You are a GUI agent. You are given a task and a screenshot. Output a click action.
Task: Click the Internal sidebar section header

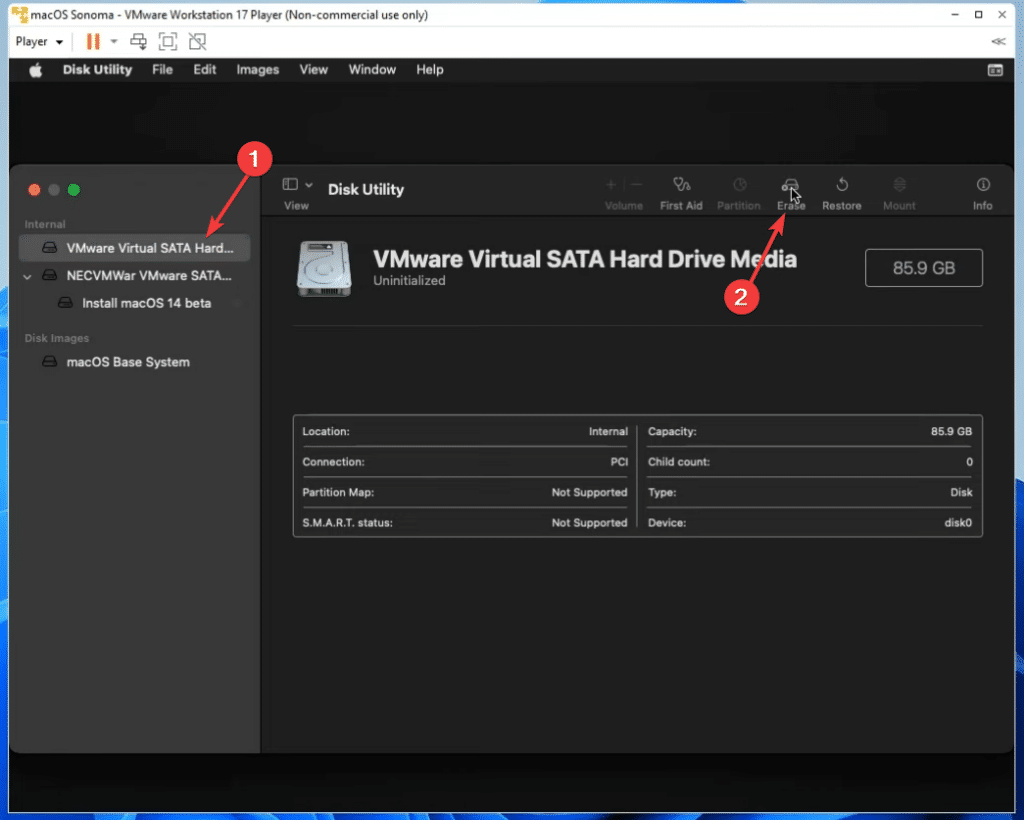click(x=45, y=225)
